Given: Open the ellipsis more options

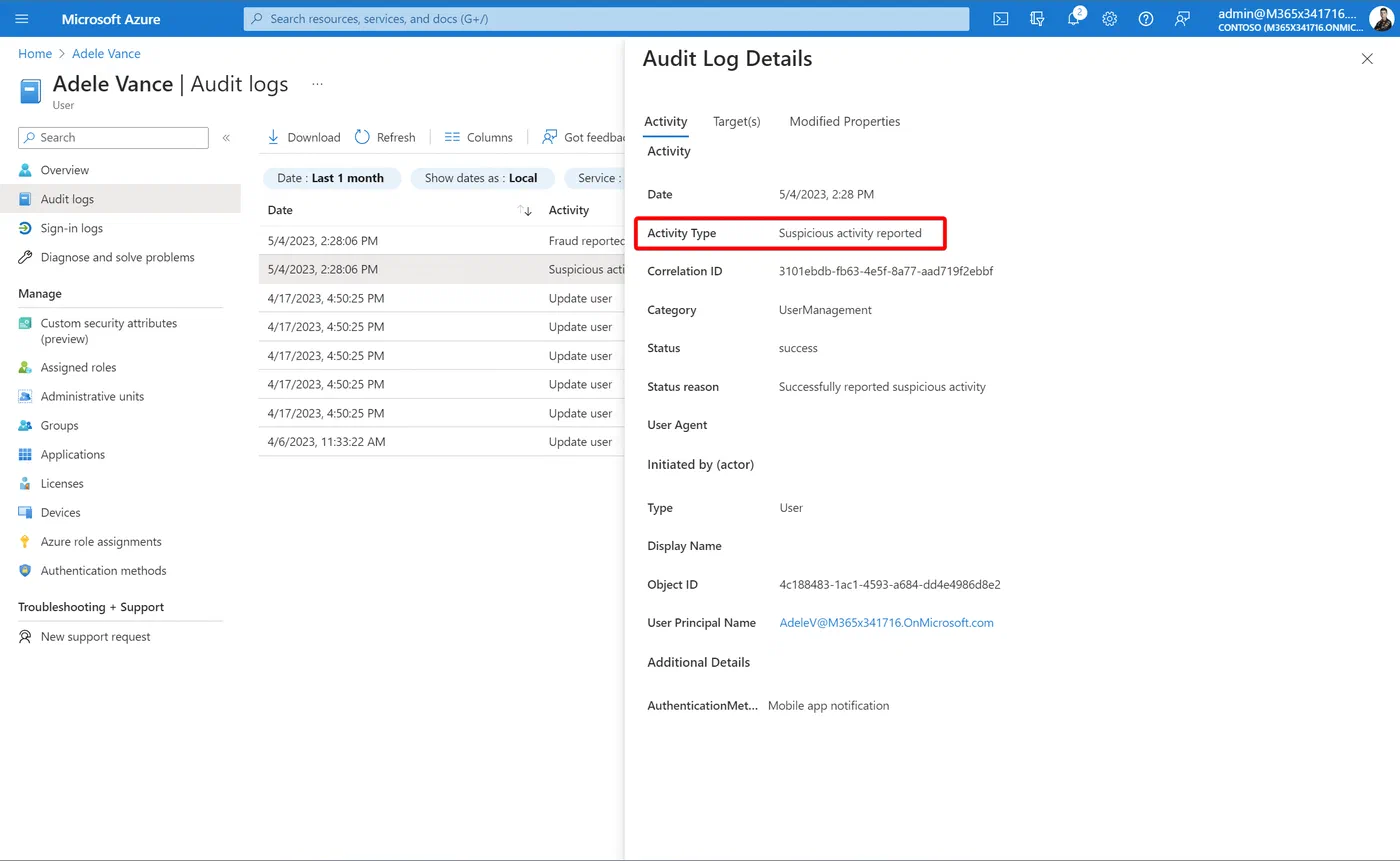Looking at the screenshot, I should click(317, 84).
